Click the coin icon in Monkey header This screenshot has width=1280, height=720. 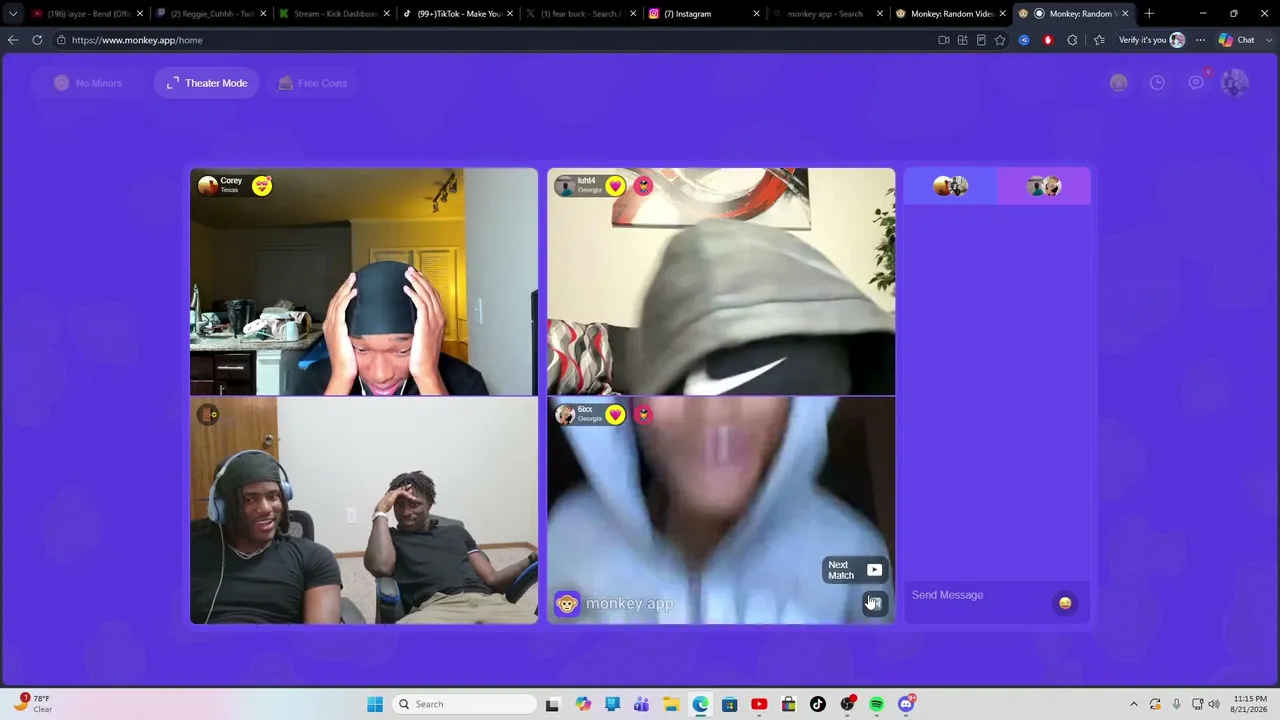point(1119,83)
